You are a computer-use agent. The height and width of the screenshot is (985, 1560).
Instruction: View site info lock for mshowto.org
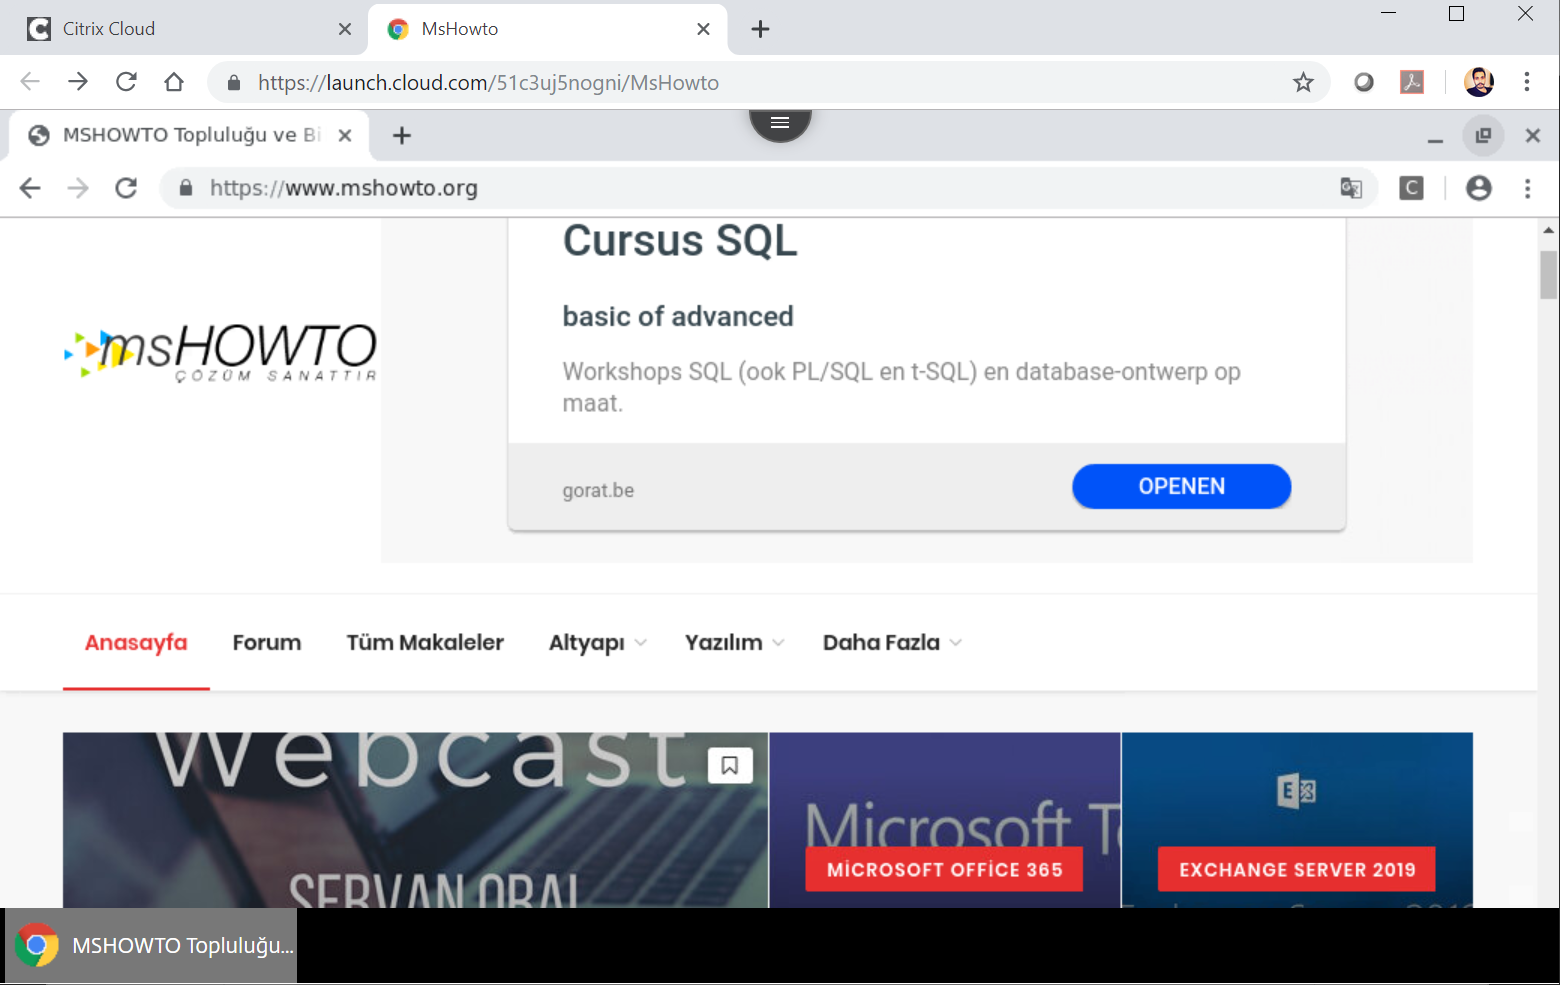pos(186,188)
